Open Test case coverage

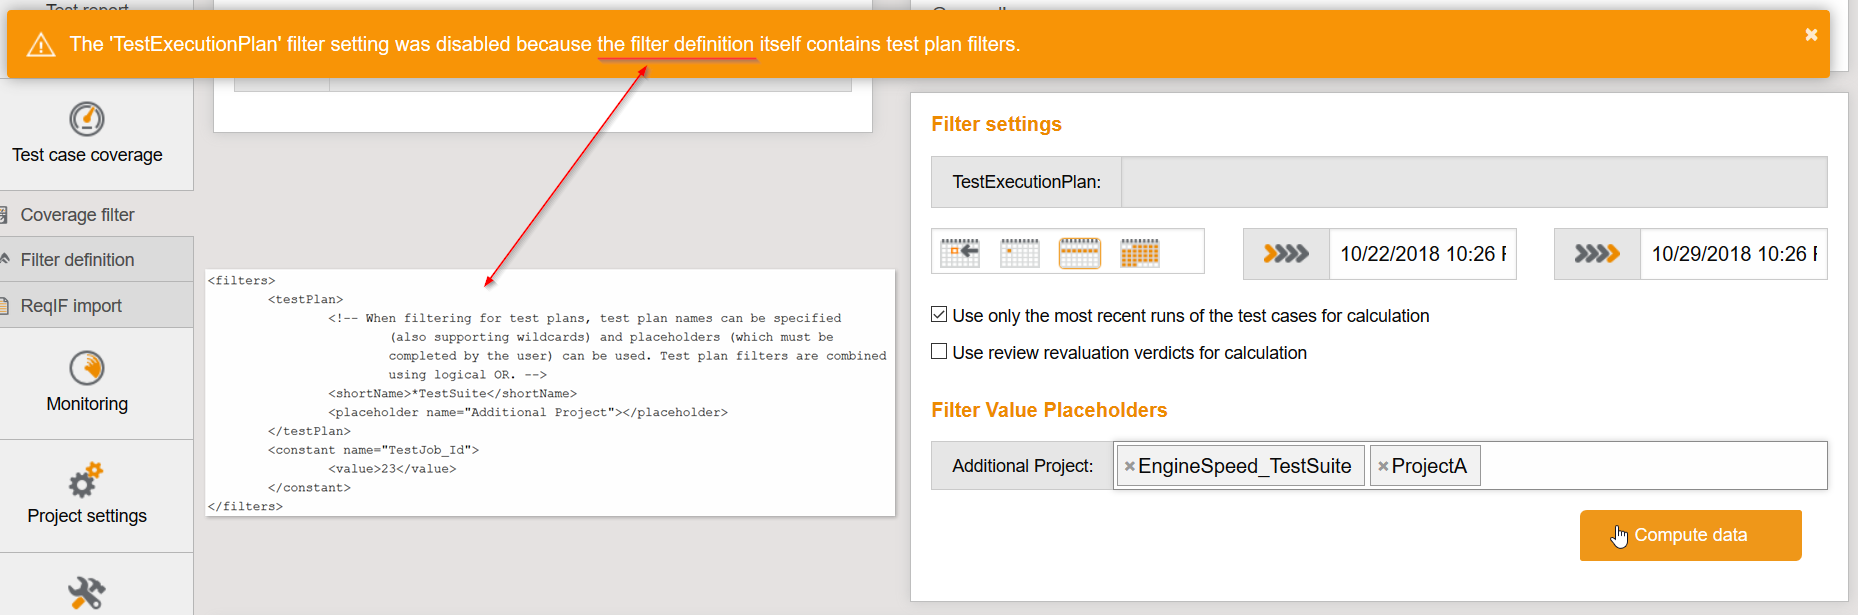coord(87,135)
